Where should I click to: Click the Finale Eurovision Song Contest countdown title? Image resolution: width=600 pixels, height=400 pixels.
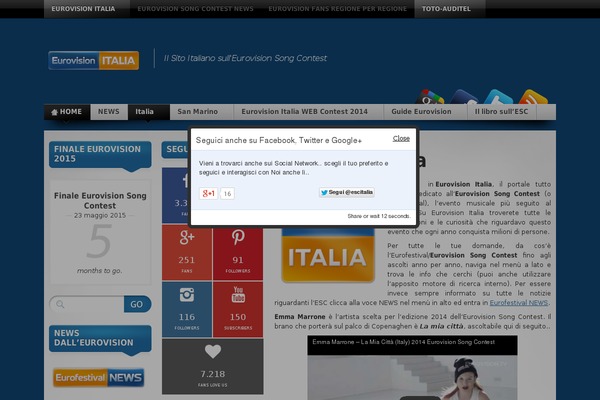pyautogui.click(x=100, y=201)
